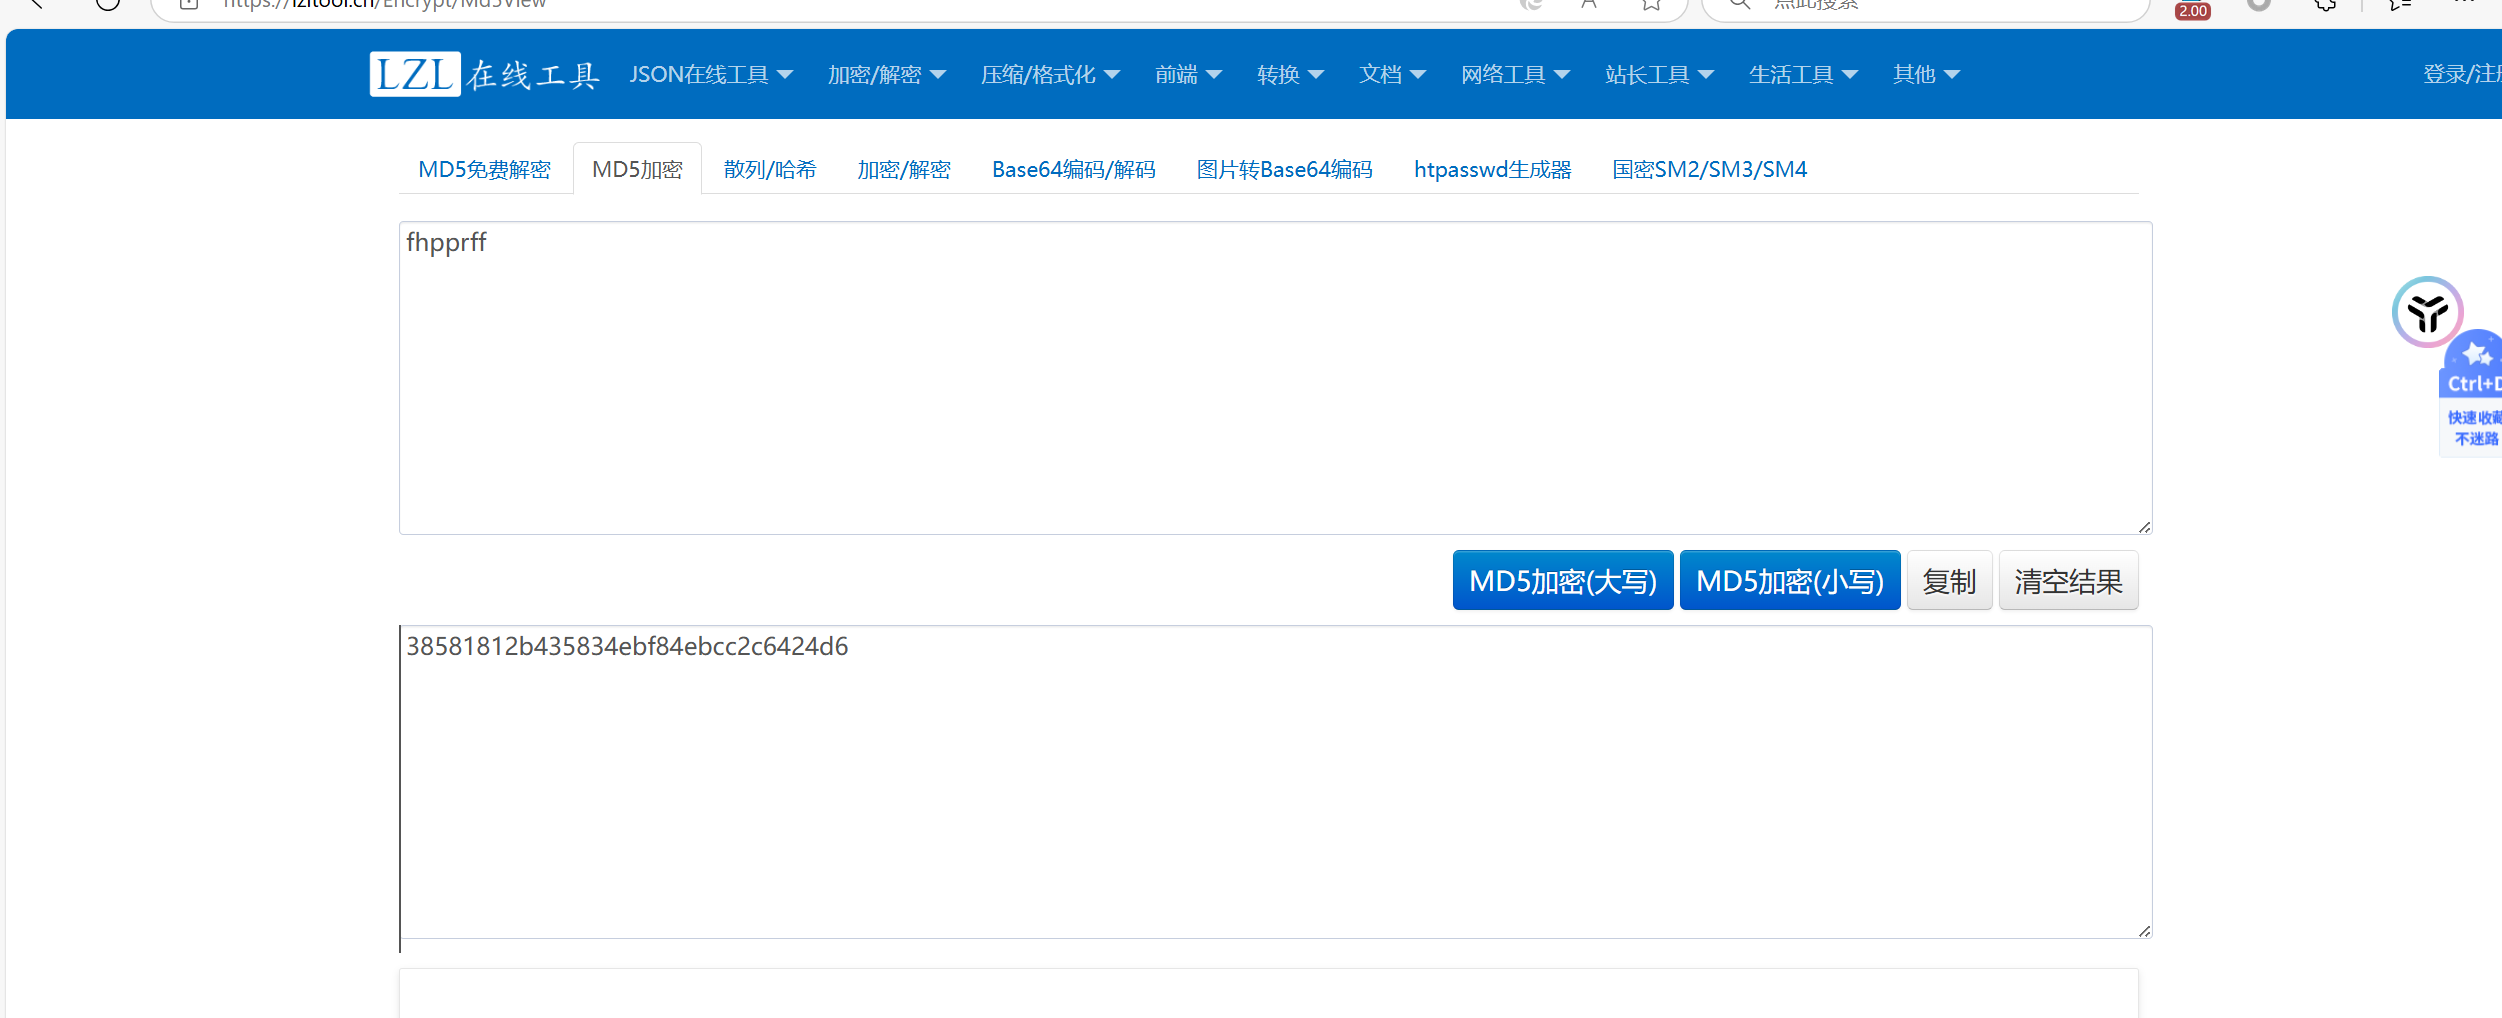Open the 转换 dropdown menu
The image size is (2502, 1018).
tap(1291, 75)
